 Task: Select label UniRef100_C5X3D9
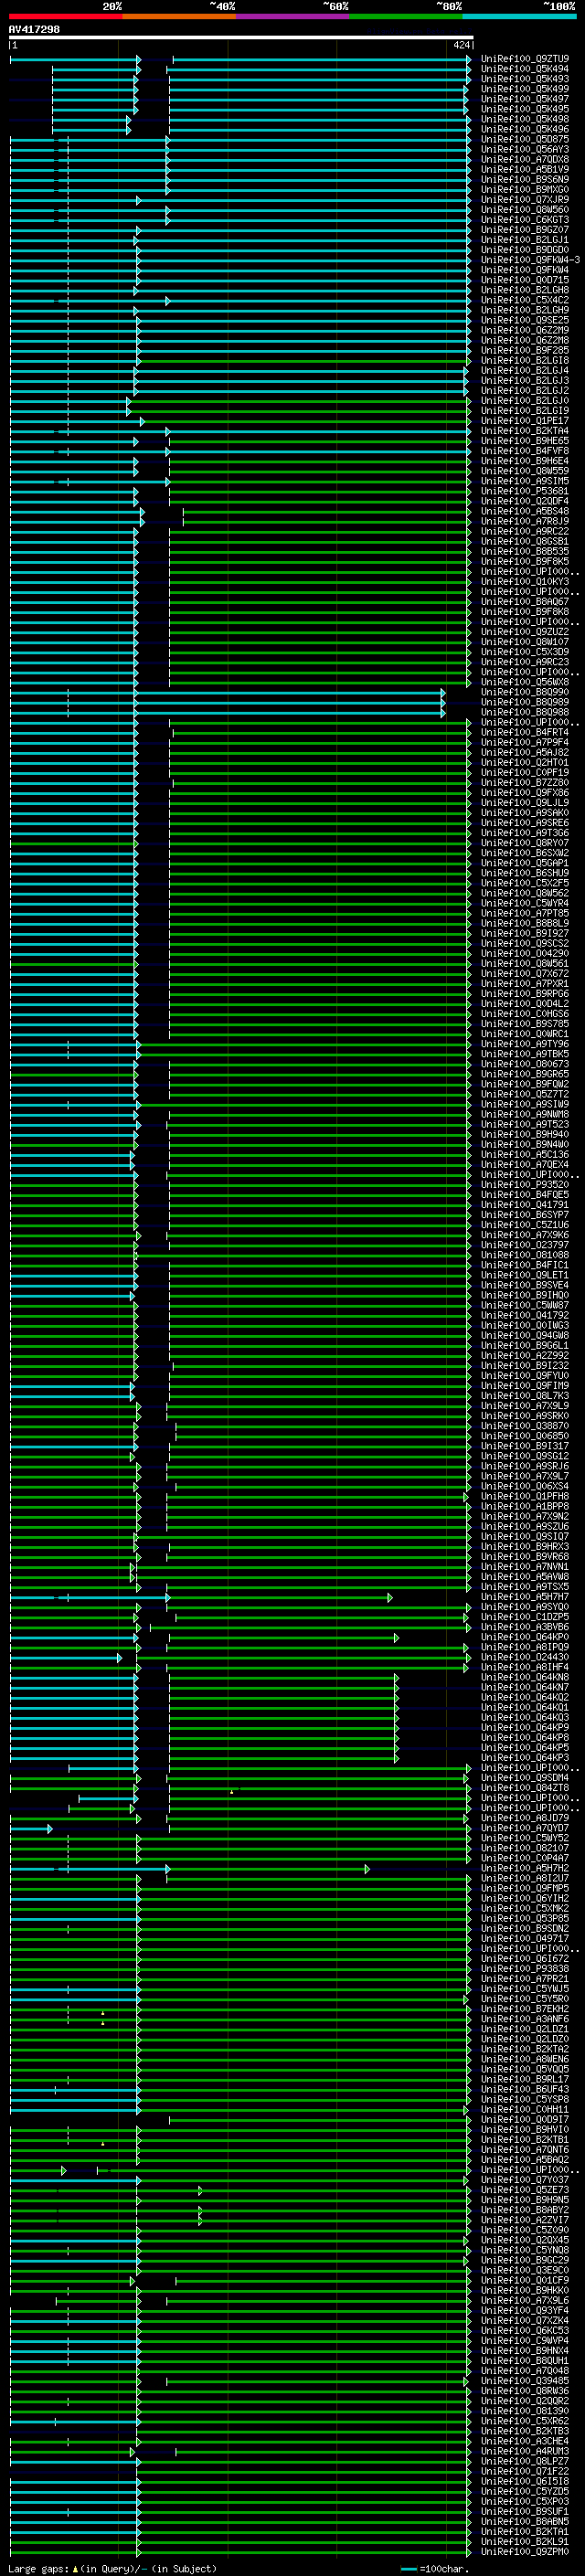[x=525, y=652]
